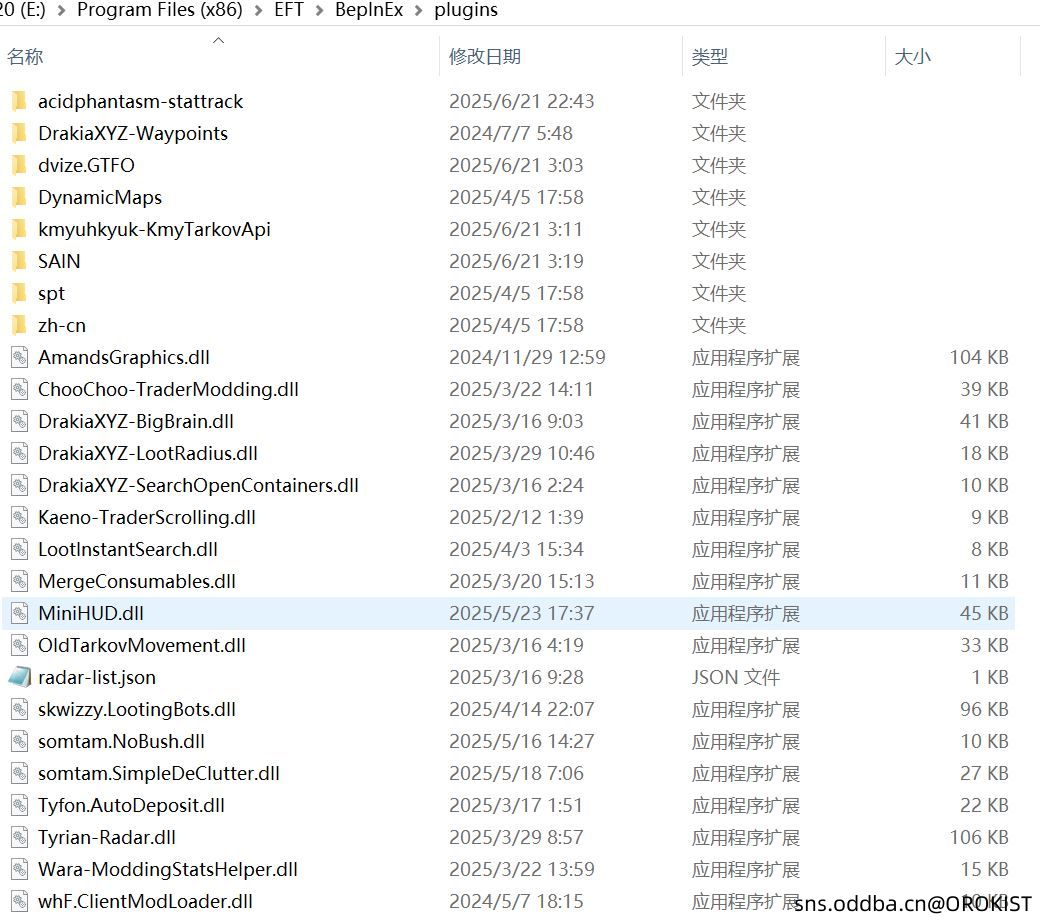This screenshot has height=924, width=1040.
Task: Click the Tyrian-Radar.dll file icon
Action: click(20, 837)
